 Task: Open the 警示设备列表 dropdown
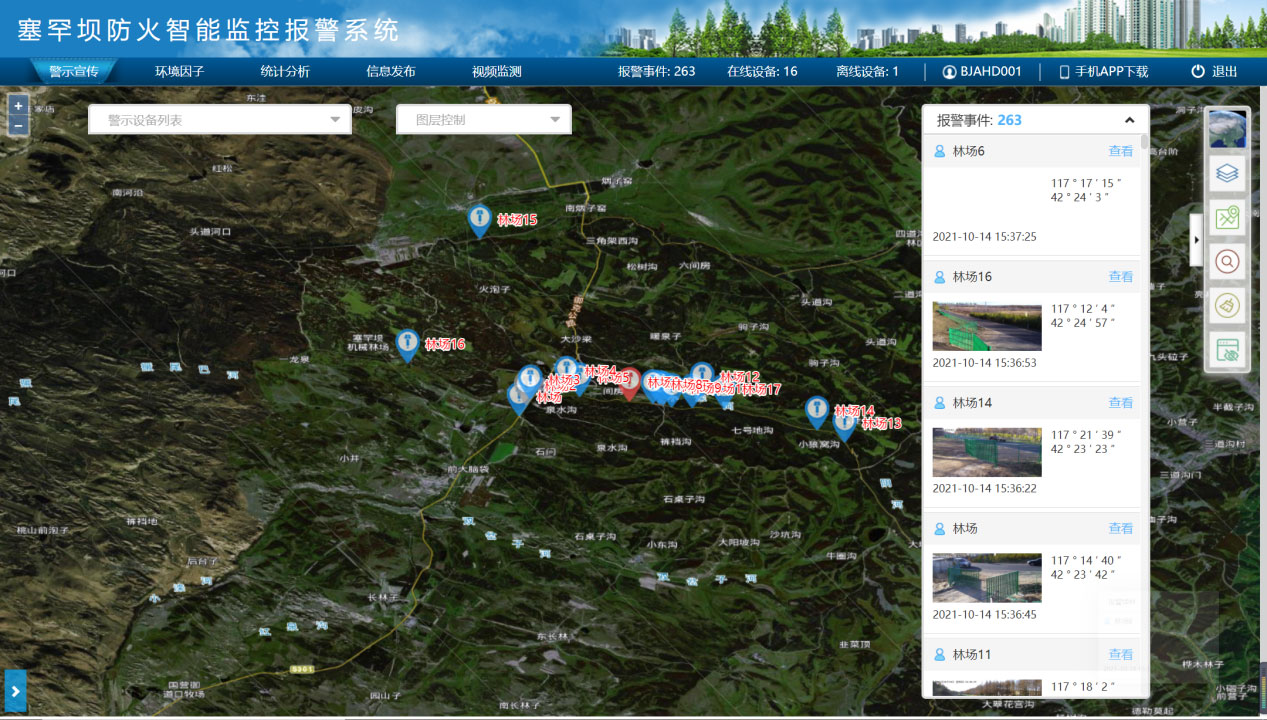point(220,120)
